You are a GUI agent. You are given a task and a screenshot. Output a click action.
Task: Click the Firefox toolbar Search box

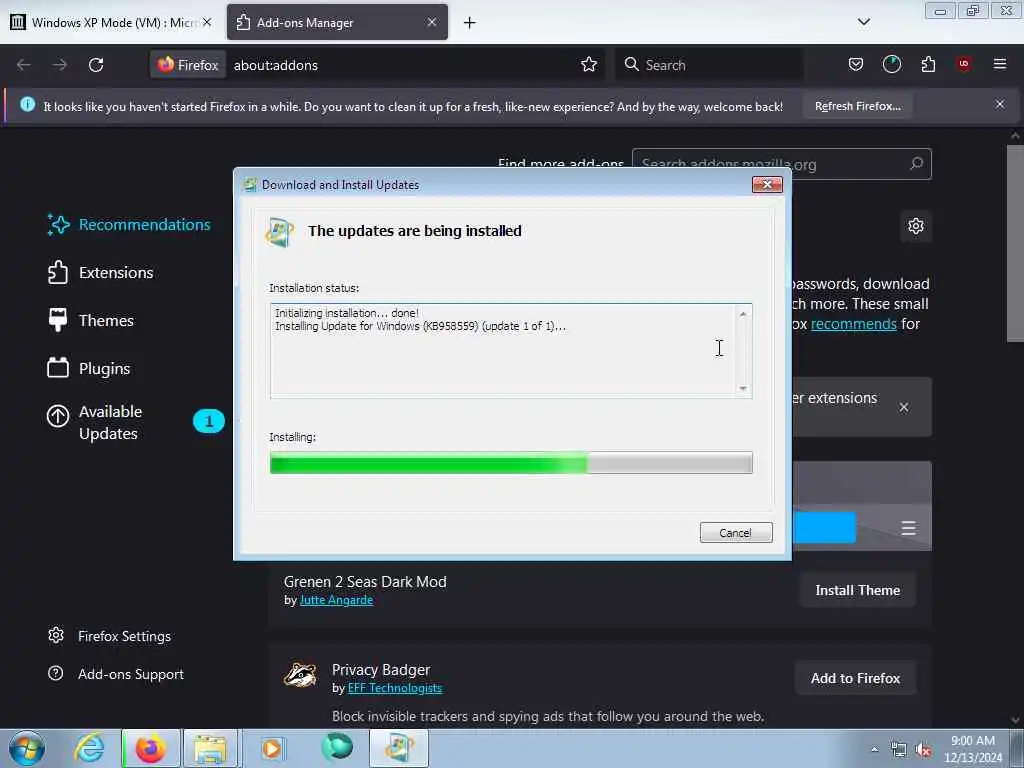click(x=709, y=65)
